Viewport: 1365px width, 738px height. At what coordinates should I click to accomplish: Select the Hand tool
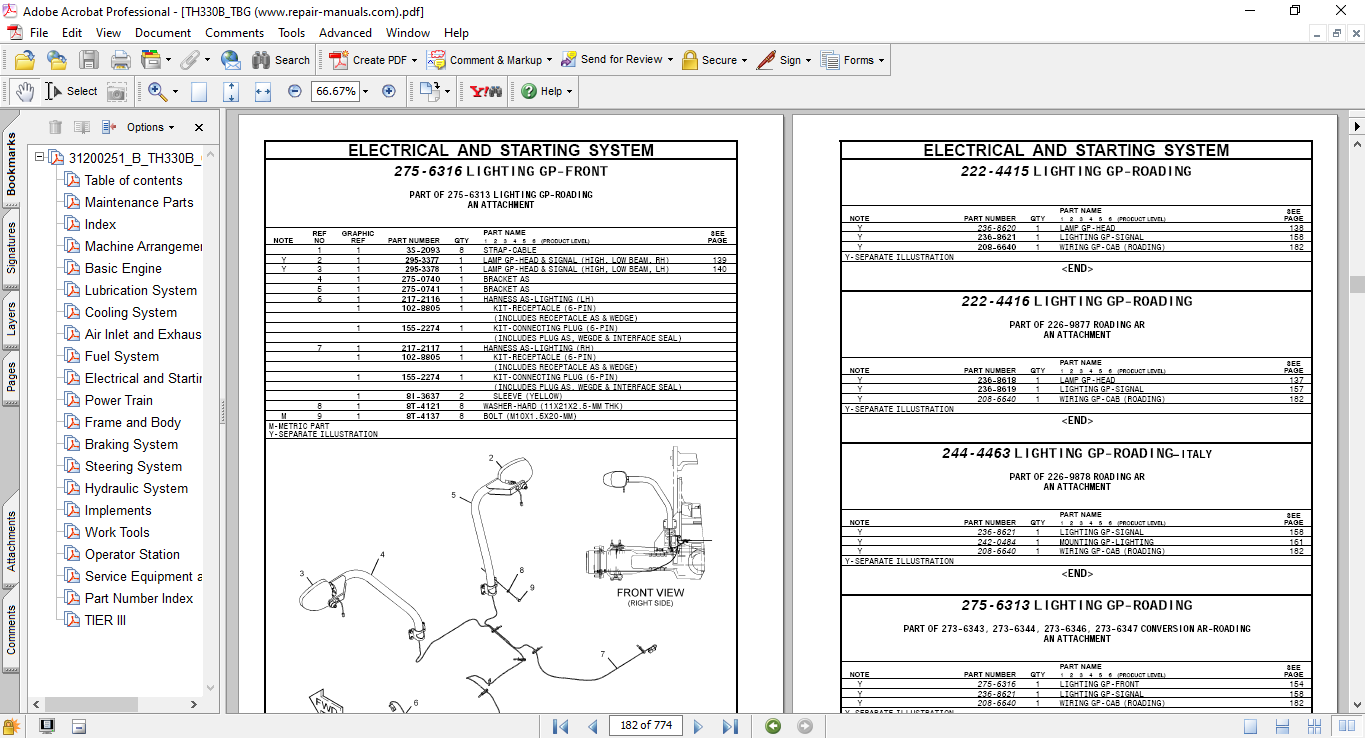click(24, 91)
